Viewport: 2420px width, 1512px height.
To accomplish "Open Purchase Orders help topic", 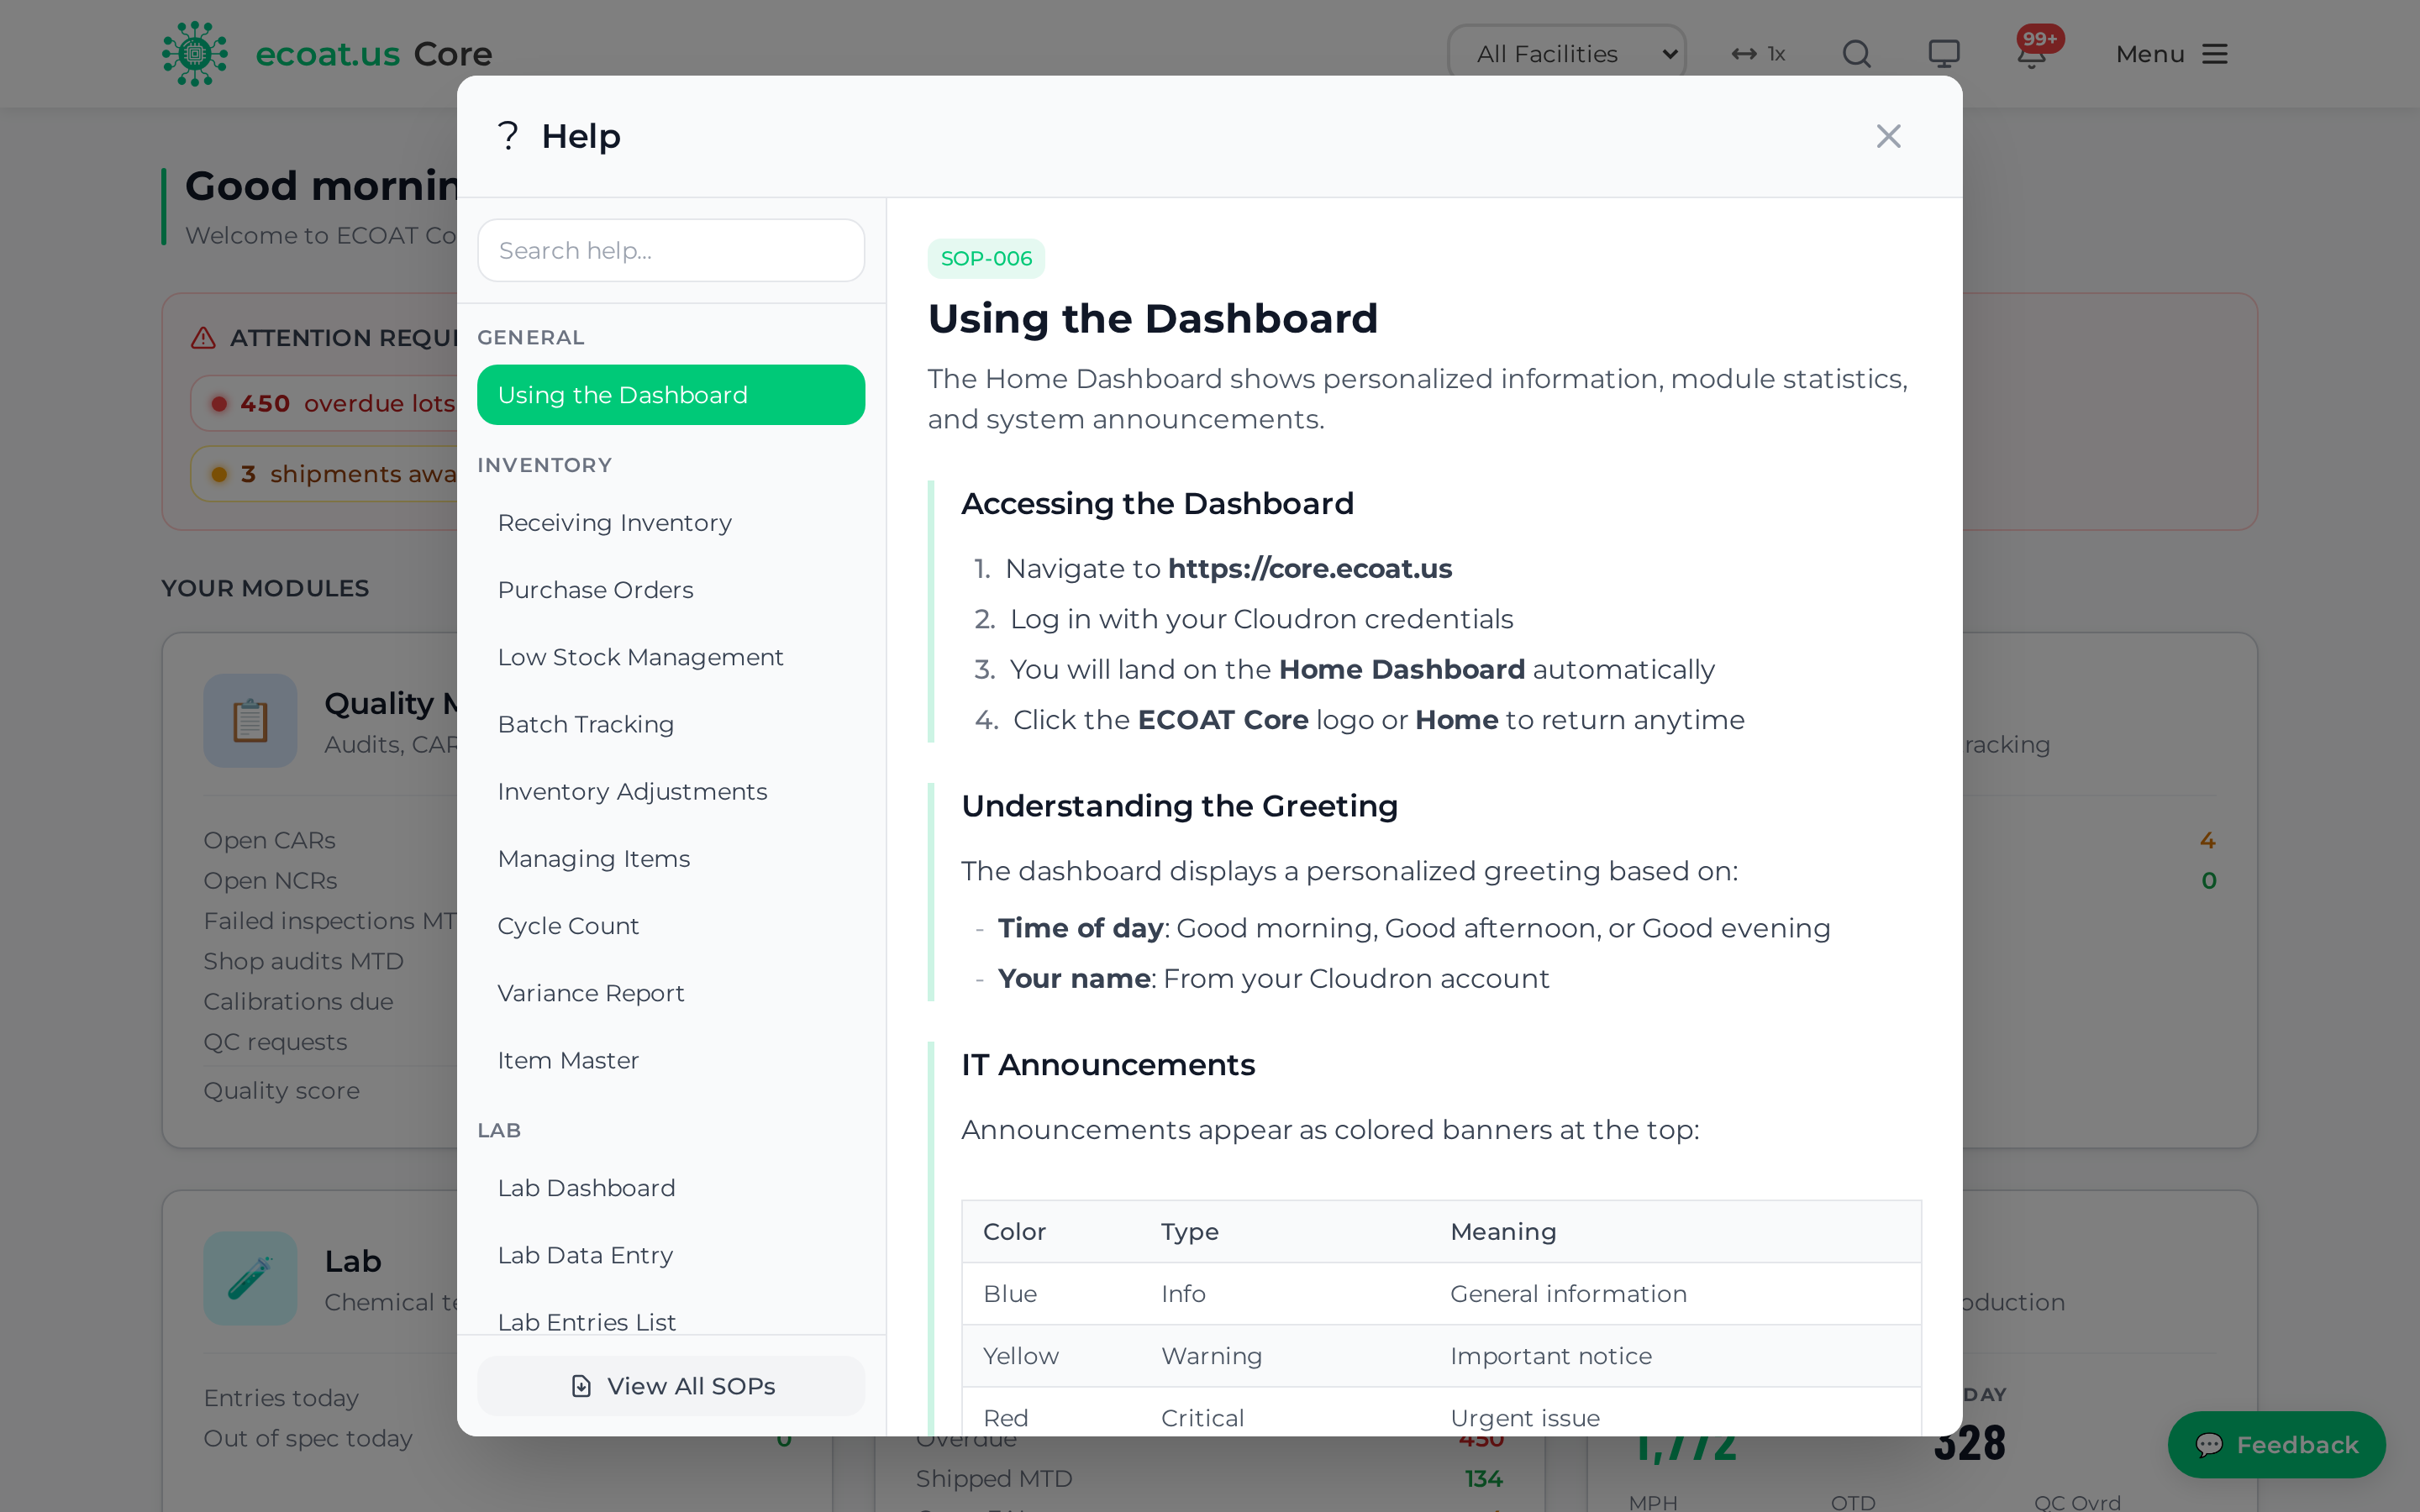I will (671, 590).
